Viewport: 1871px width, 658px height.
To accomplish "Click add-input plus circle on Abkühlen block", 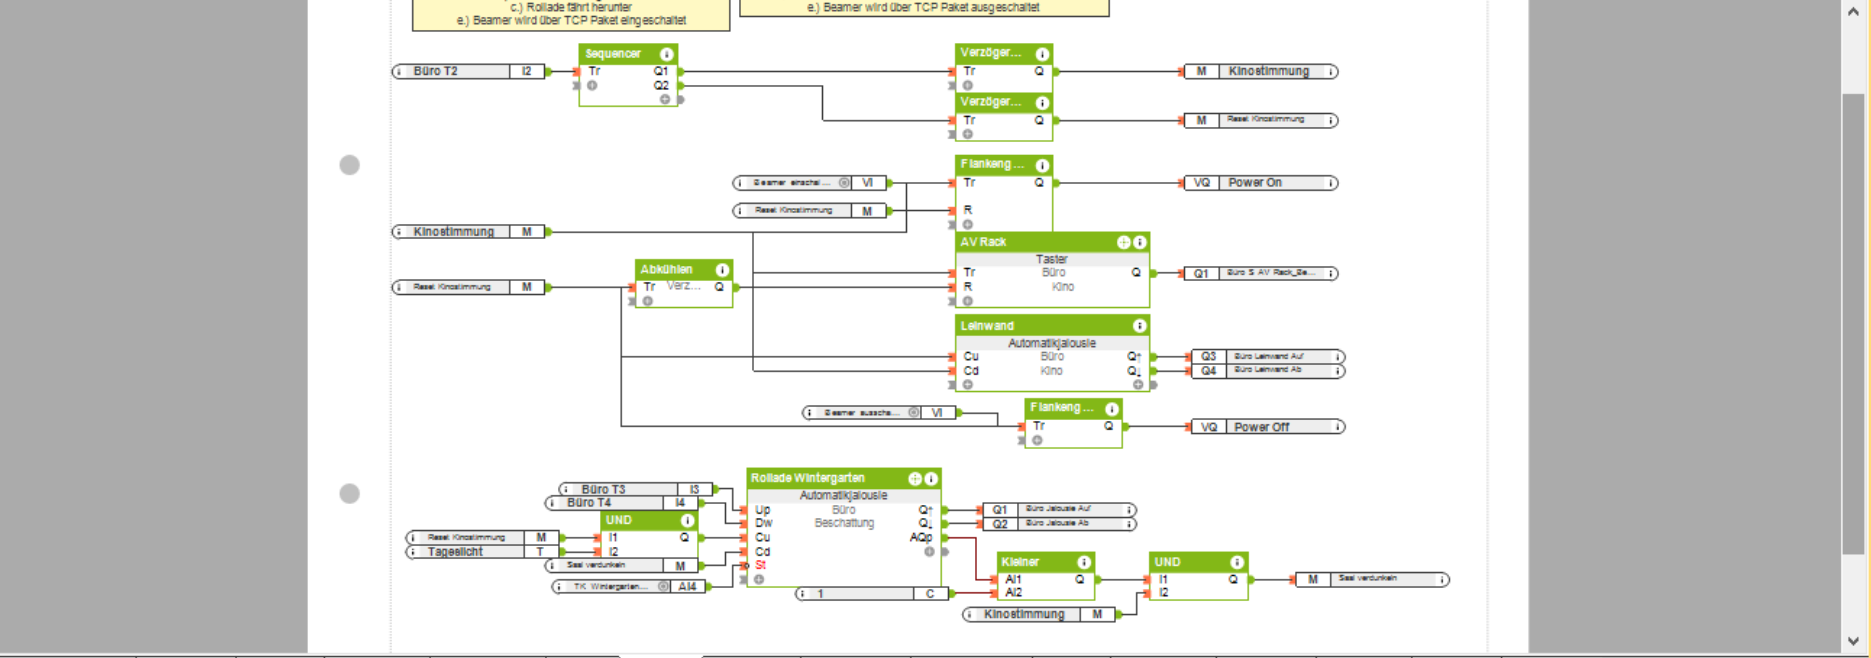I will pyautogui.click(x=648, y=301).
